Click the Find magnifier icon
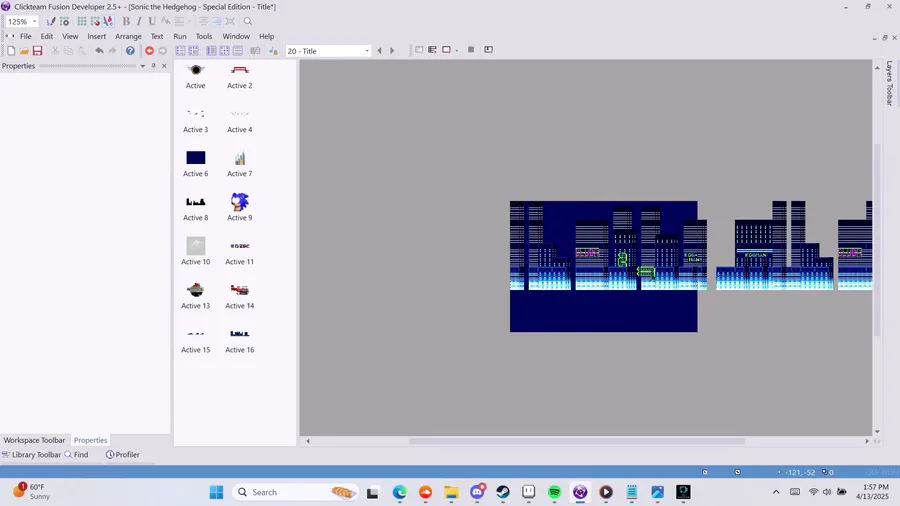This screenshot has width=900, height=506. point(68,454)
